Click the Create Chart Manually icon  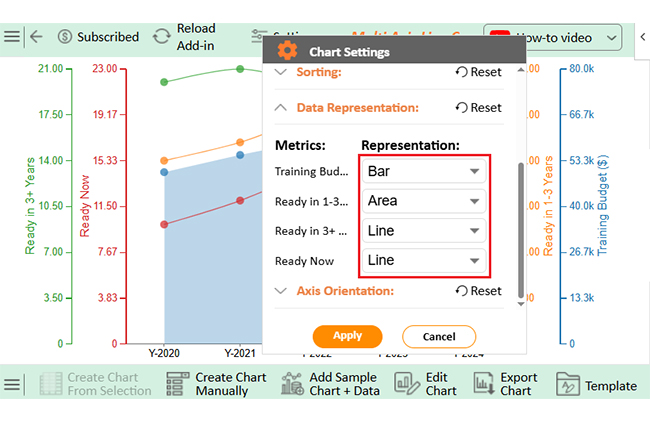[178, 385]
